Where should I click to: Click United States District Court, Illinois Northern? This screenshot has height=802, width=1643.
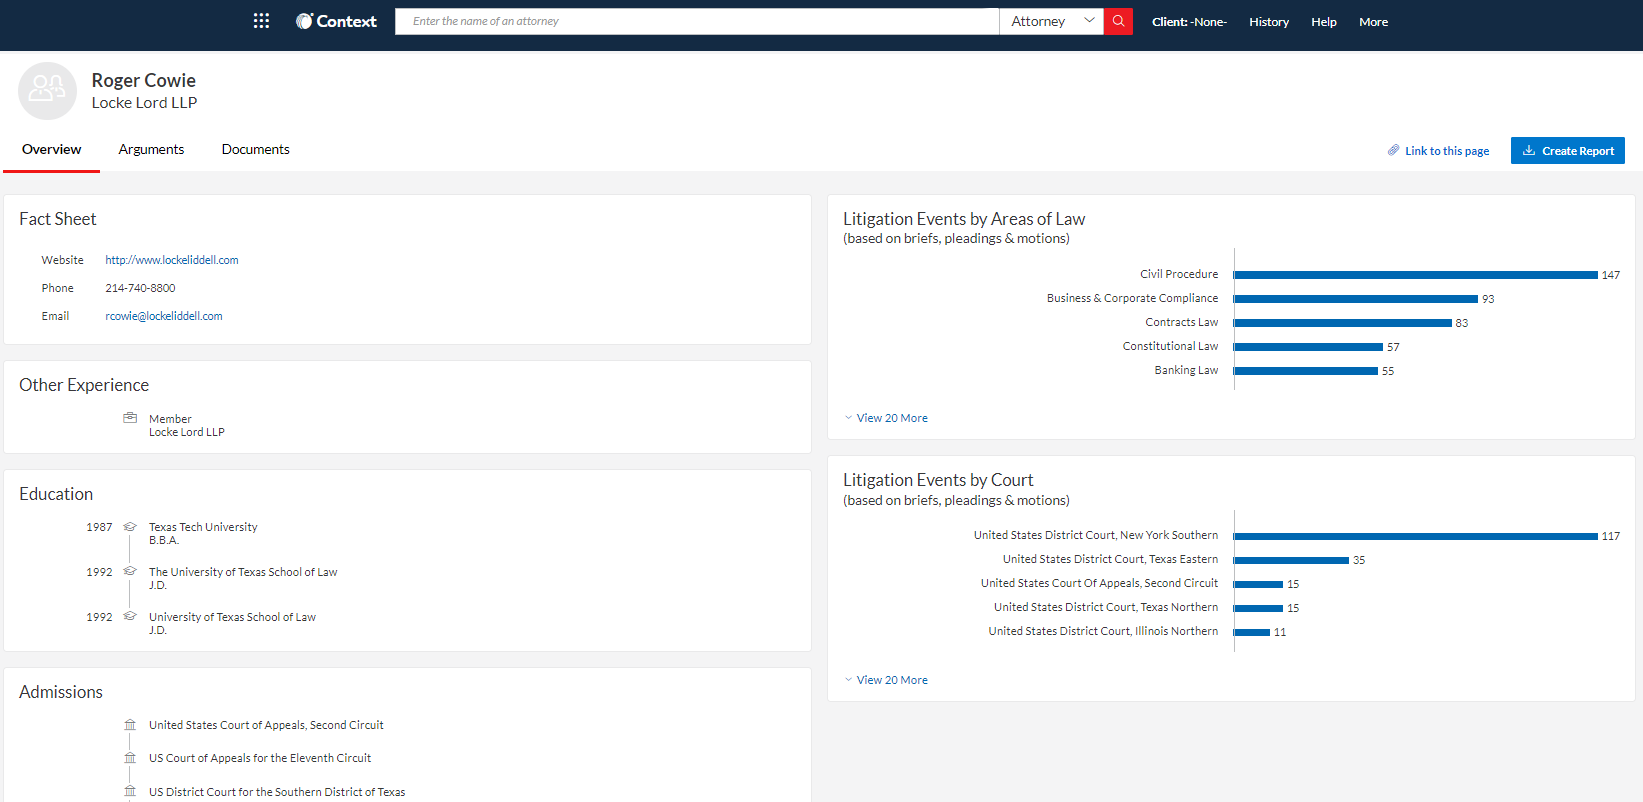point(1103,631)
